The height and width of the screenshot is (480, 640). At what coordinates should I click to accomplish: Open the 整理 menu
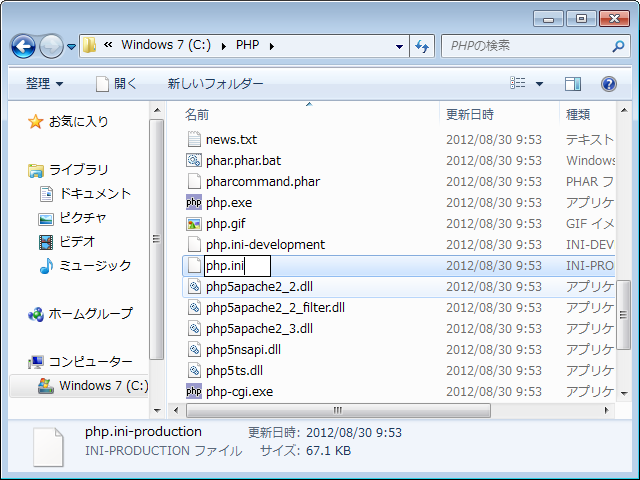pyautogui.click(x=44, y=84)
